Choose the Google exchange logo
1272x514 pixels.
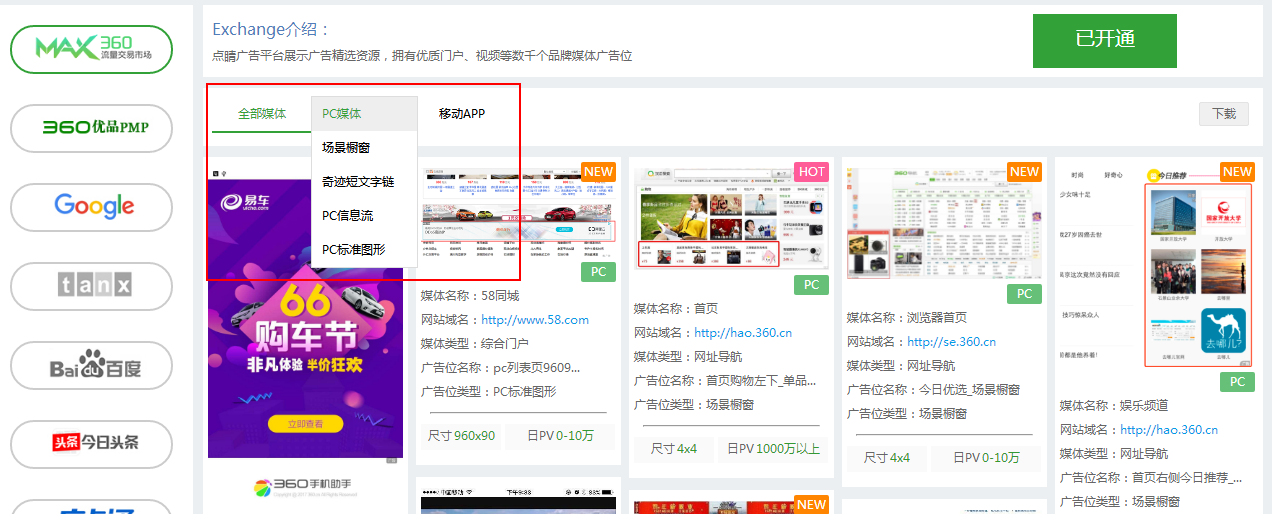pyautogui.click(x=92, y=207)
